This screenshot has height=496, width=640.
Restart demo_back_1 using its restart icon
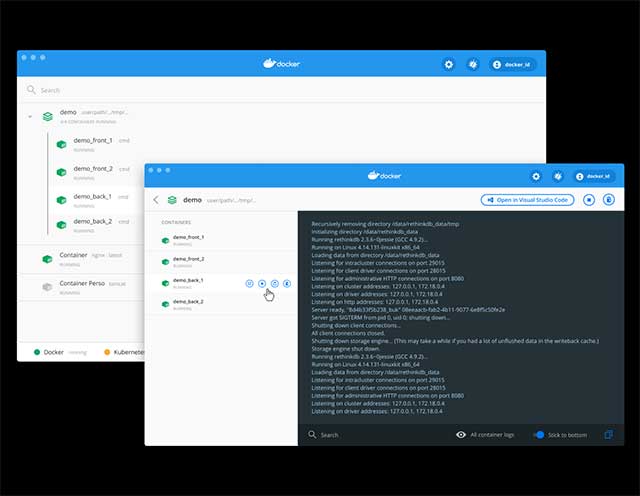point(275,283)
